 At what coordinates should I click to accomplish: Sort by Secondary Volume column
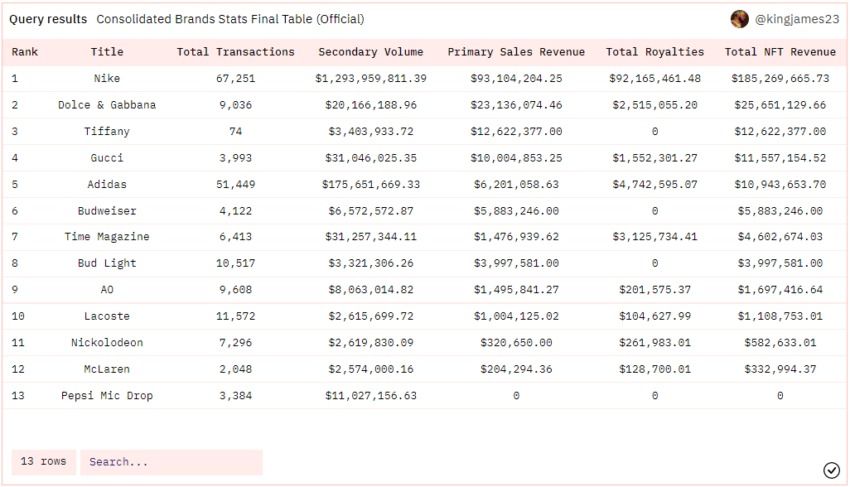tap(370, 52)
